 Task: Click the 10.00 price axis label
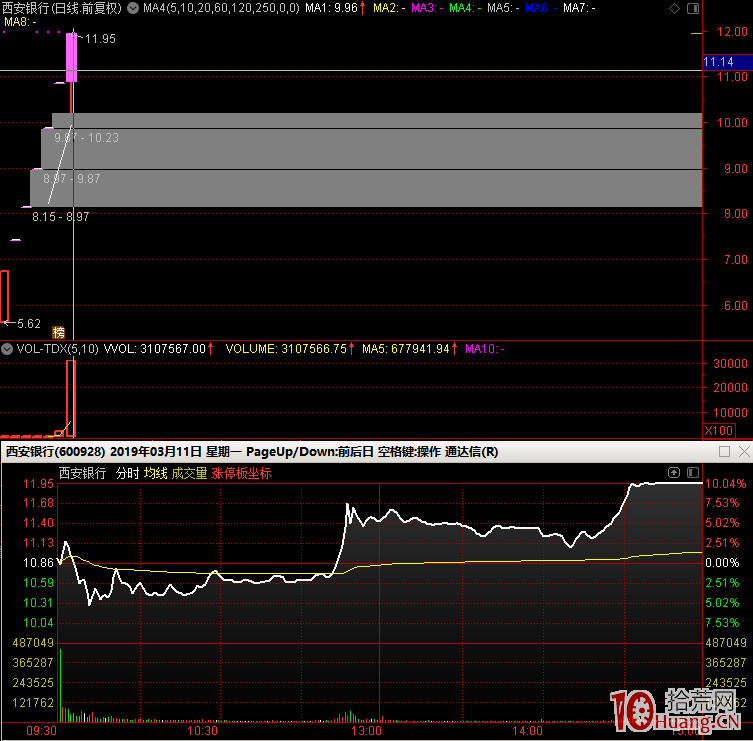tap(732, 122)
